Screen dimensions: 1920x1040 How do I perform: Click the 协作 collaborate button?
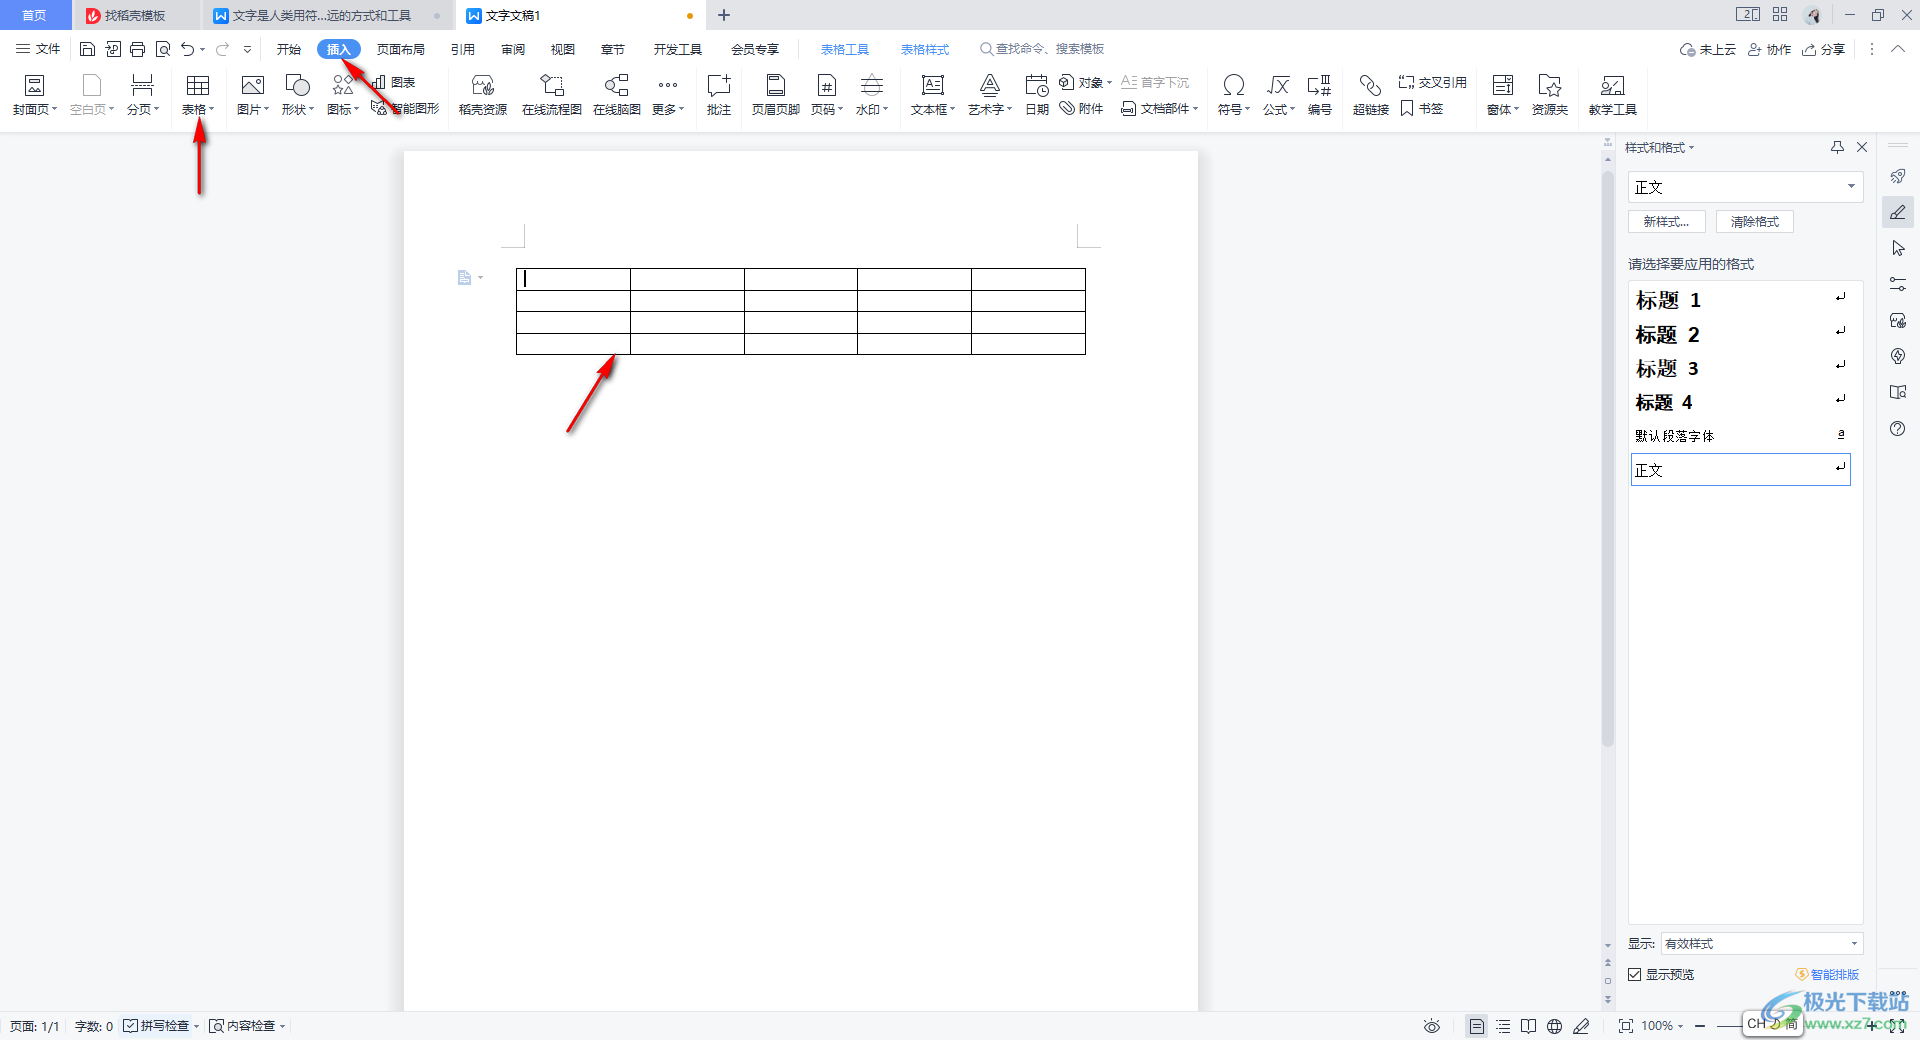pyautogui.click(x=1770, y=49)
